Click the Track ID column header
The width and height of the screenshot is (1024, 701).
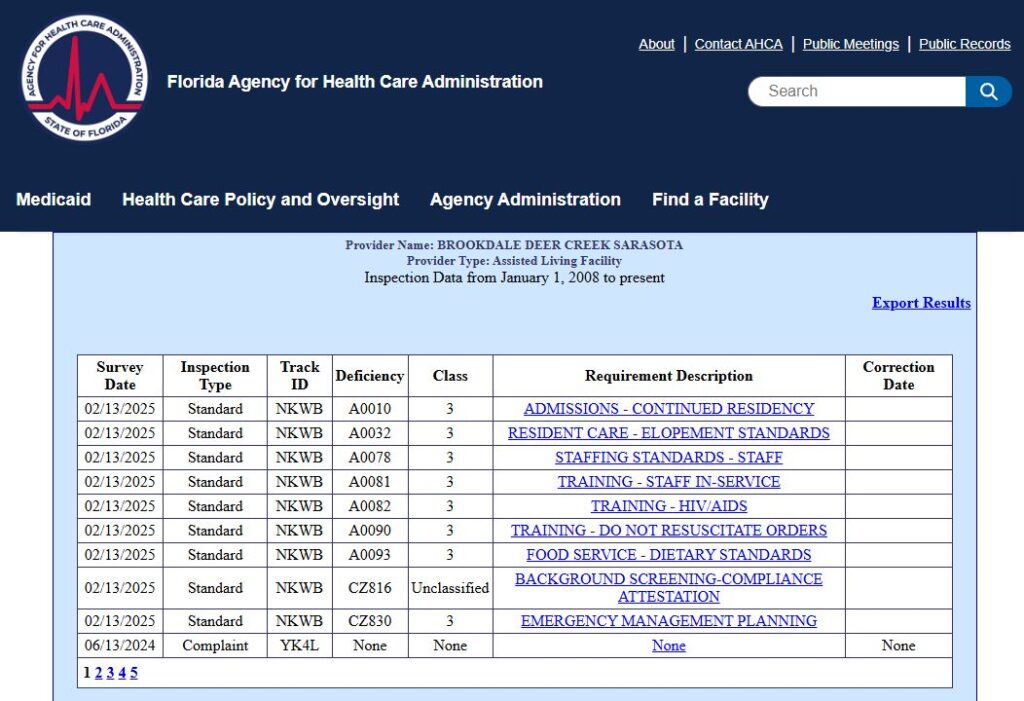pyautogui.click(x=300, y=376)
